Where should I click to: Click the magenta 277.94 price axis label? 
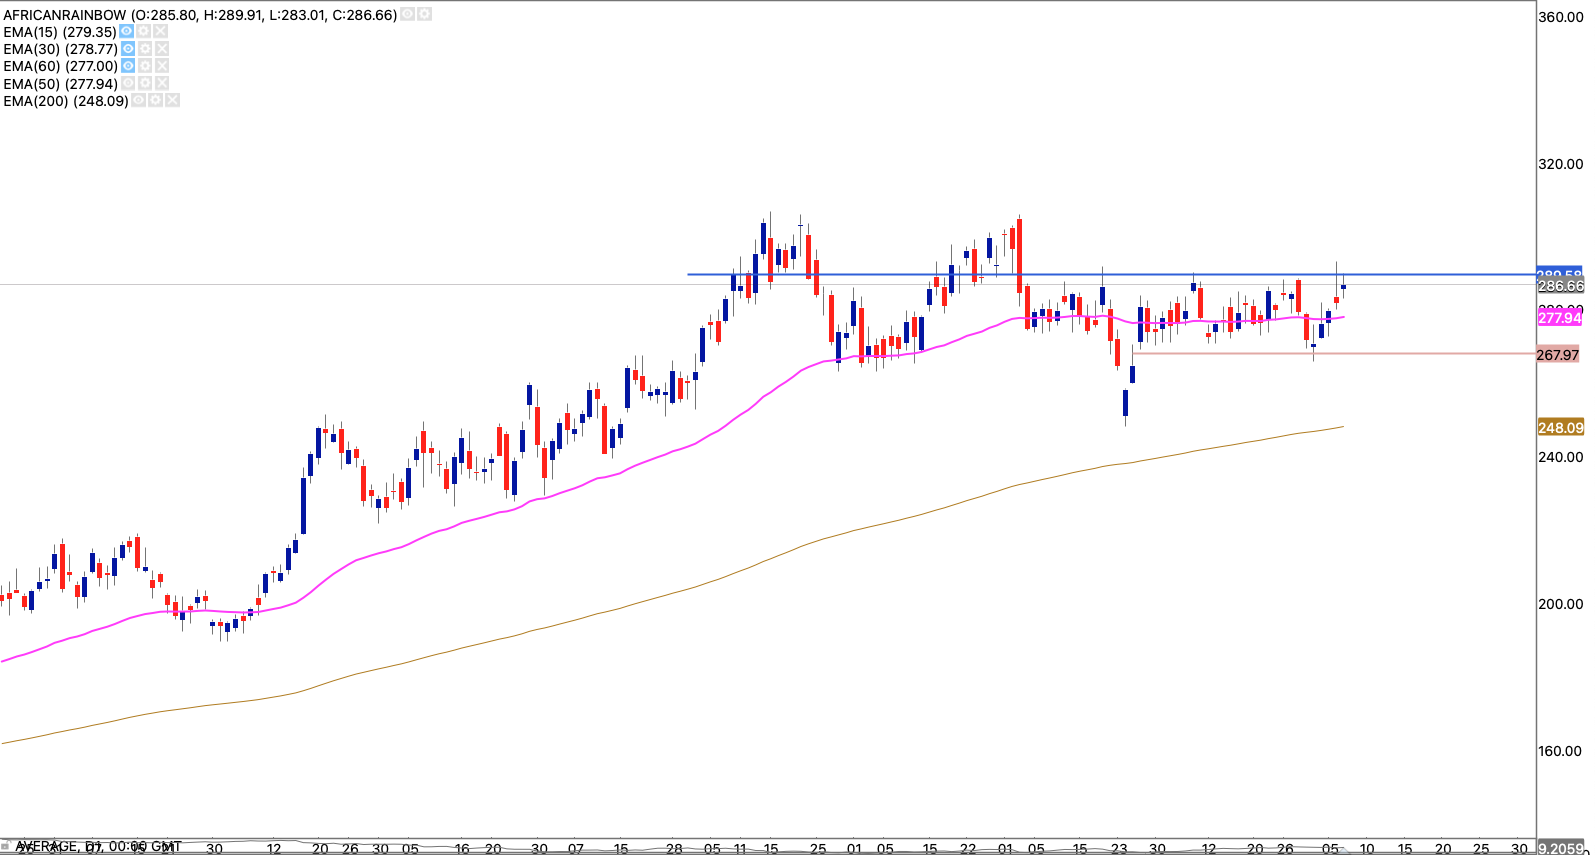1559,318
